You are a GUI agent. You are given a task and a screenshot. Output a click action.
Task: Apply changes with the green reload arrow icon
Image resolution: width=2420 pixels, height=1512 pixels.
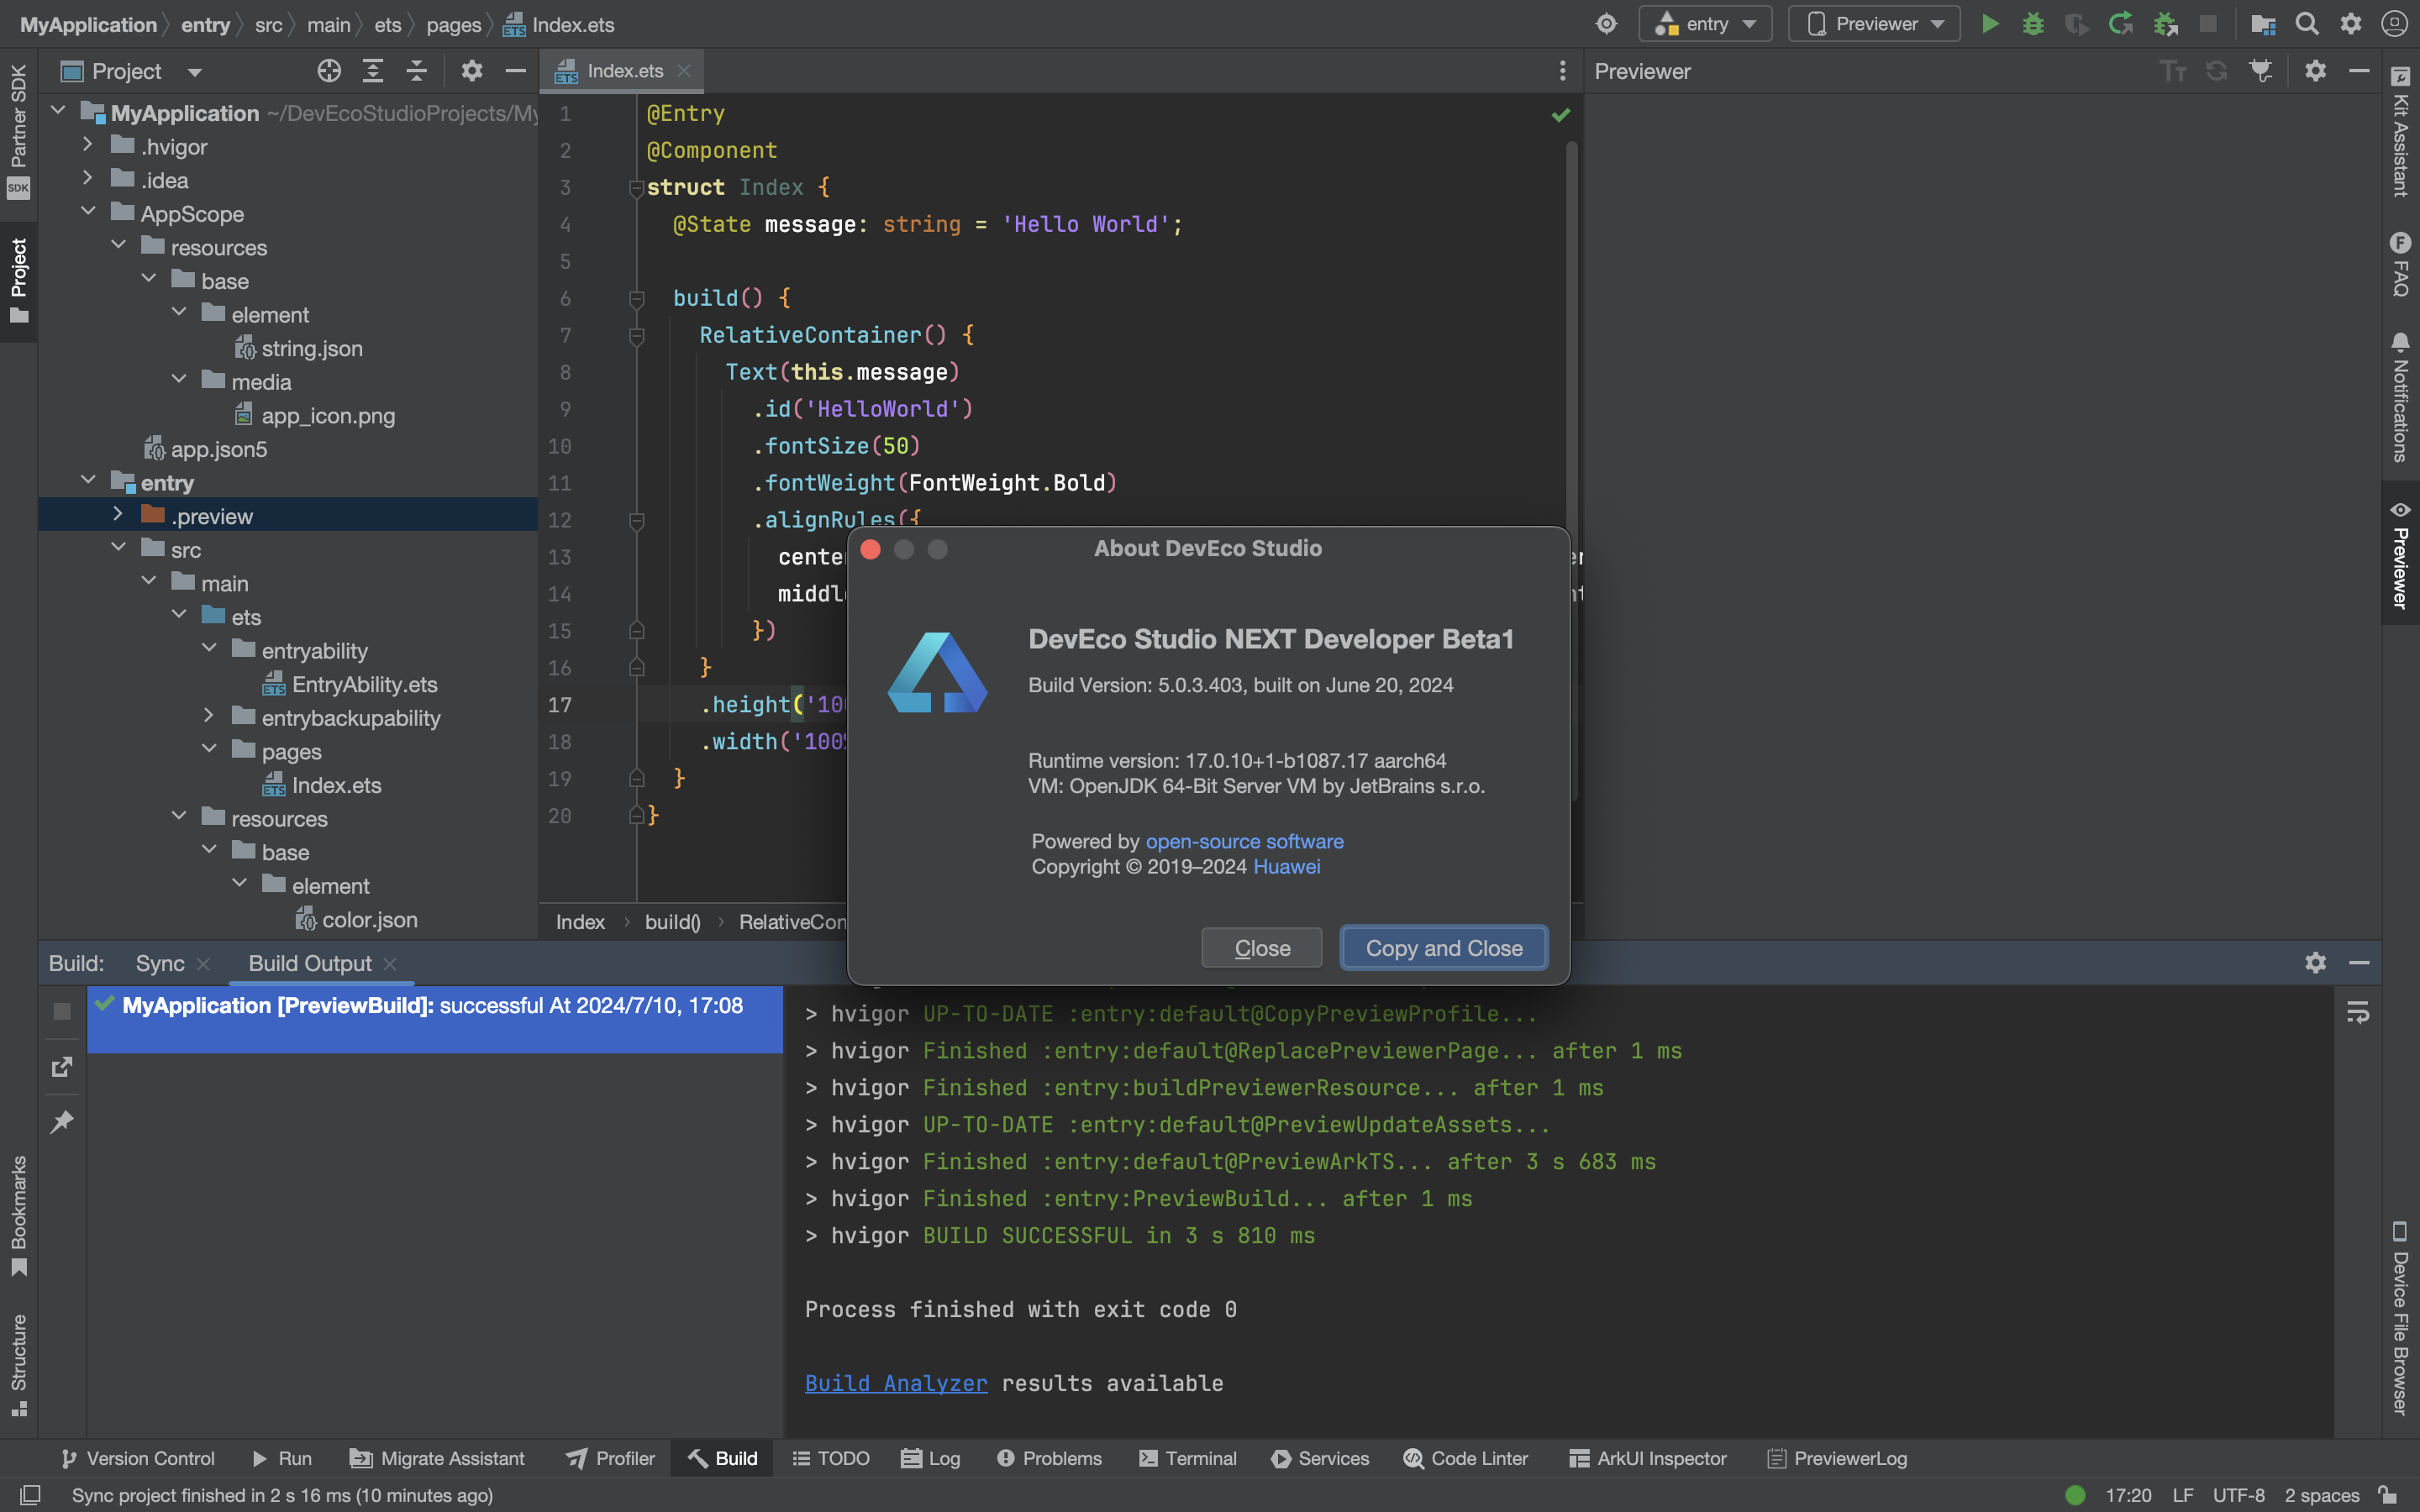tap(2120, 24)
